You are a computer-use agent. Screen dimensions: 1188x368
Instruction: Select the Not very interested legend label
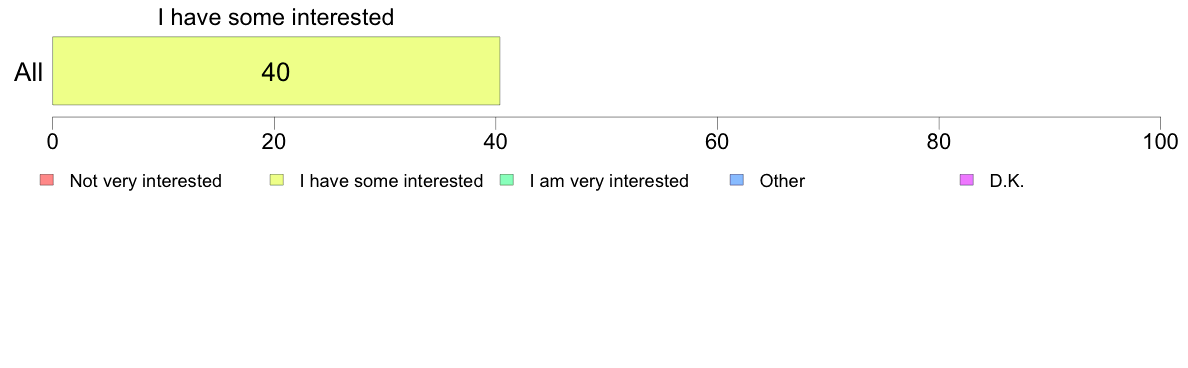[145, 181]
